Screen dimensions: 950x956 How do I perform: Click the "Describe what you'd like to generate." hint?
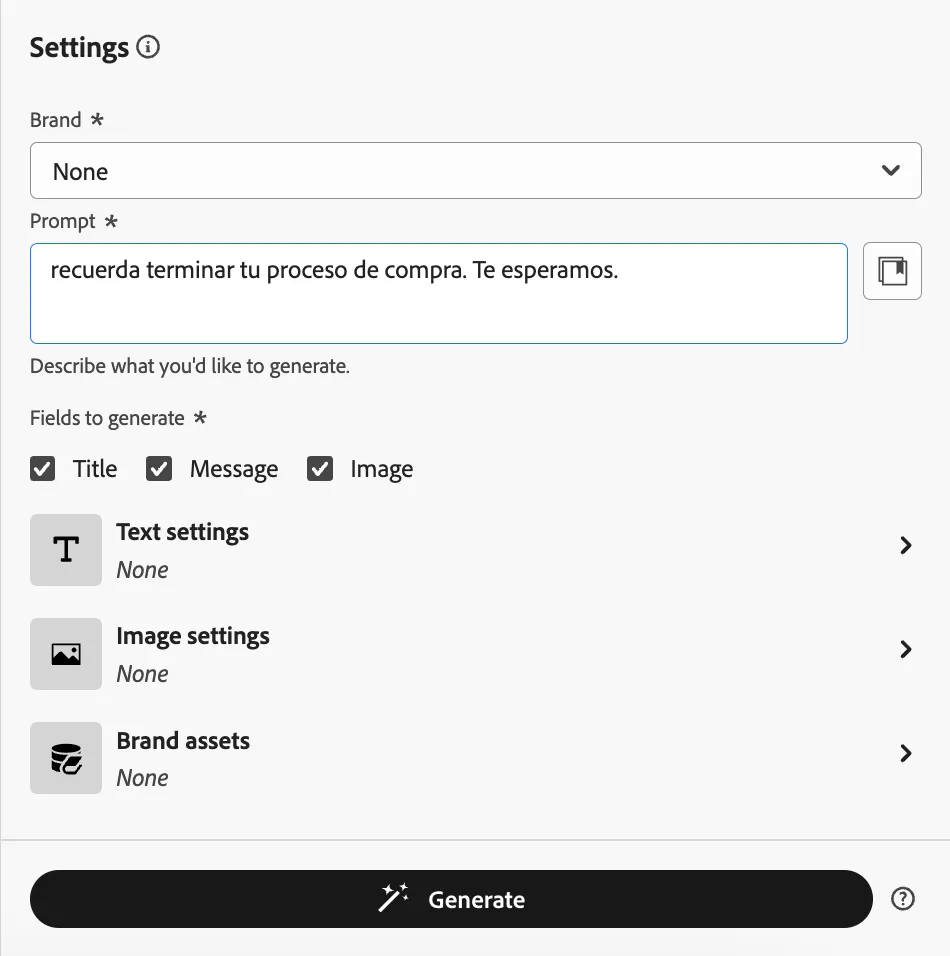[190, 366]
